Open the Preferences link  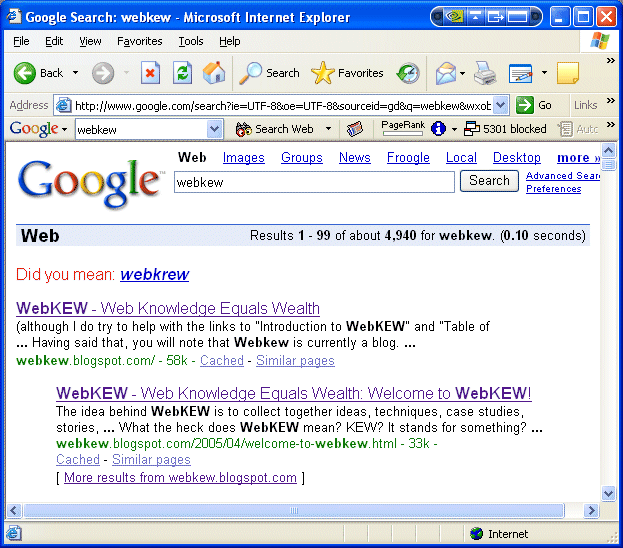pyautogui.click(x=553, y=189)
